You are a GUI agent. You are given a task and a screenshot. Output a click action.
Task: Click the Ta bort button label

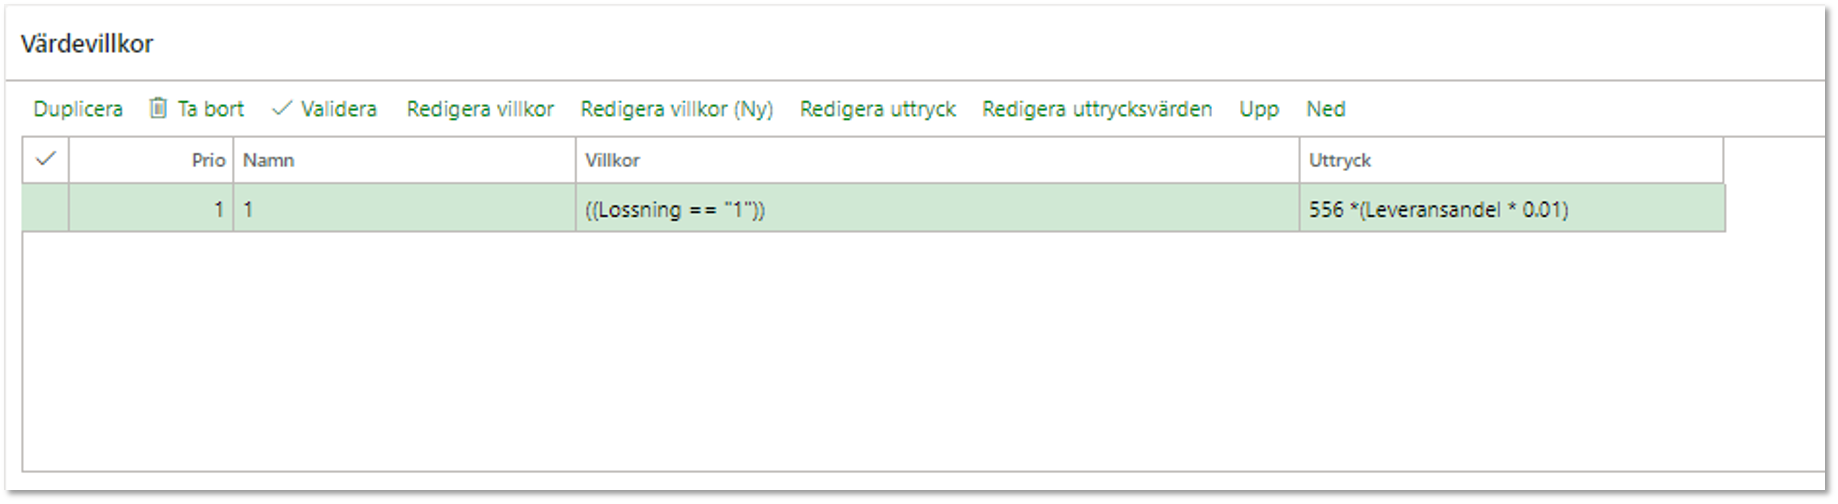(x=210, y=109)
